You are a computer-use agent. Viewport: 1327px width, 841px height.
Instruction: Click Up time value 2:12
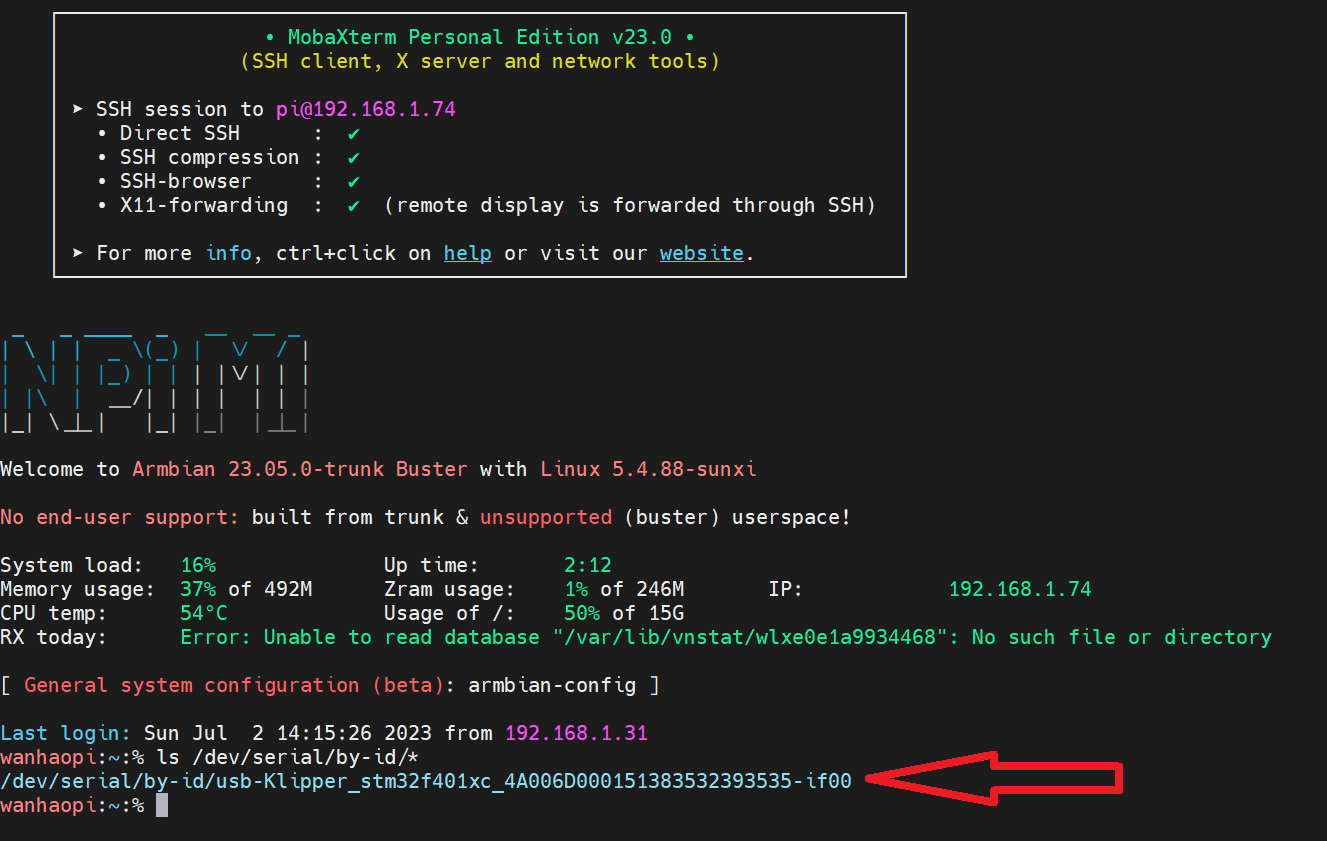point(588,565)
